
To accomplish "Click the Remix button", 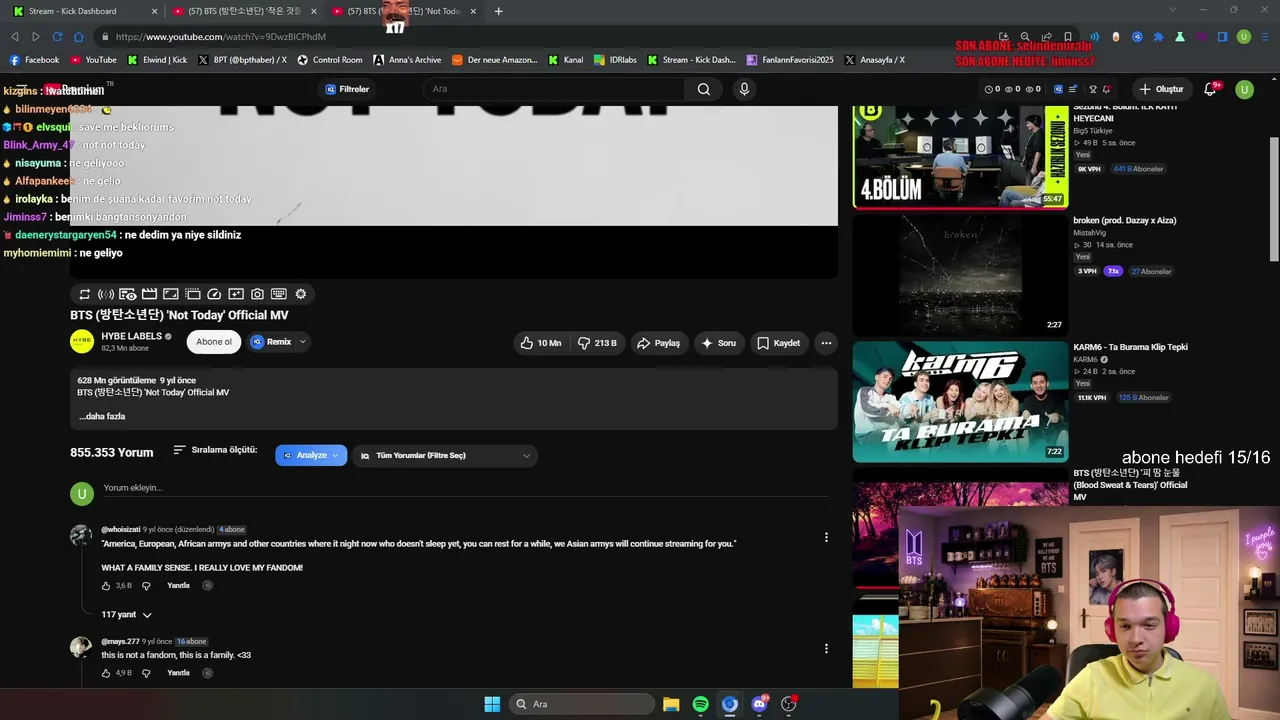I will click(271, 342).
